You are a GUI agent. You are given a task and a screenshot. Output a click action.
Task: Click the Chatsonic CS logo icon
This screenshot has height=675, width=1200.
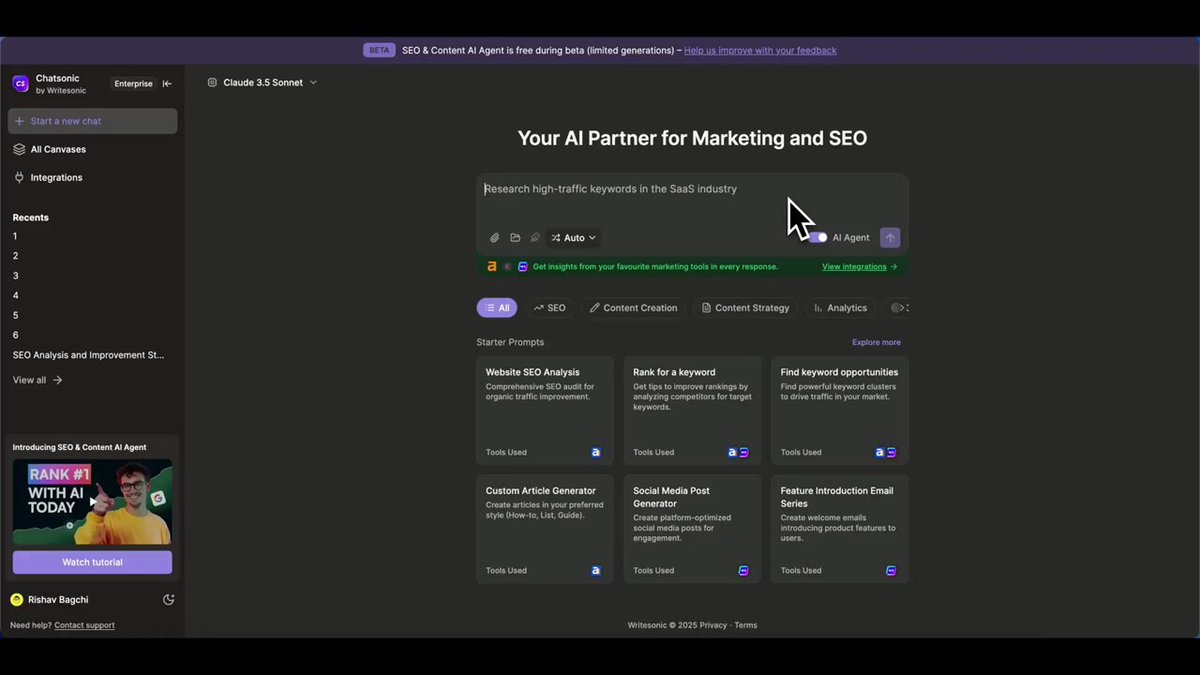click(20, 84)
